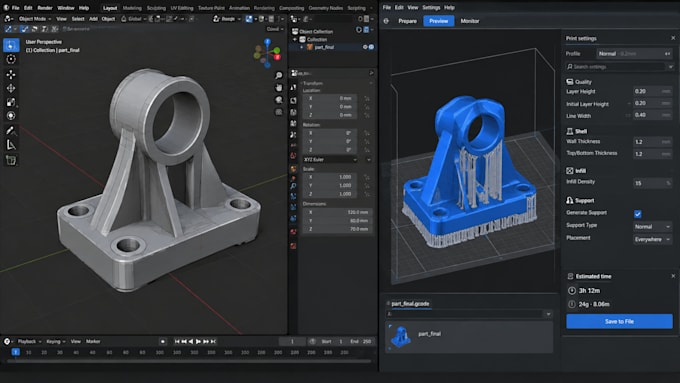Viewport: 680px width, 383px height.
Task: Switch to the Monitor tab in slicer
Action: pos(470,21)
